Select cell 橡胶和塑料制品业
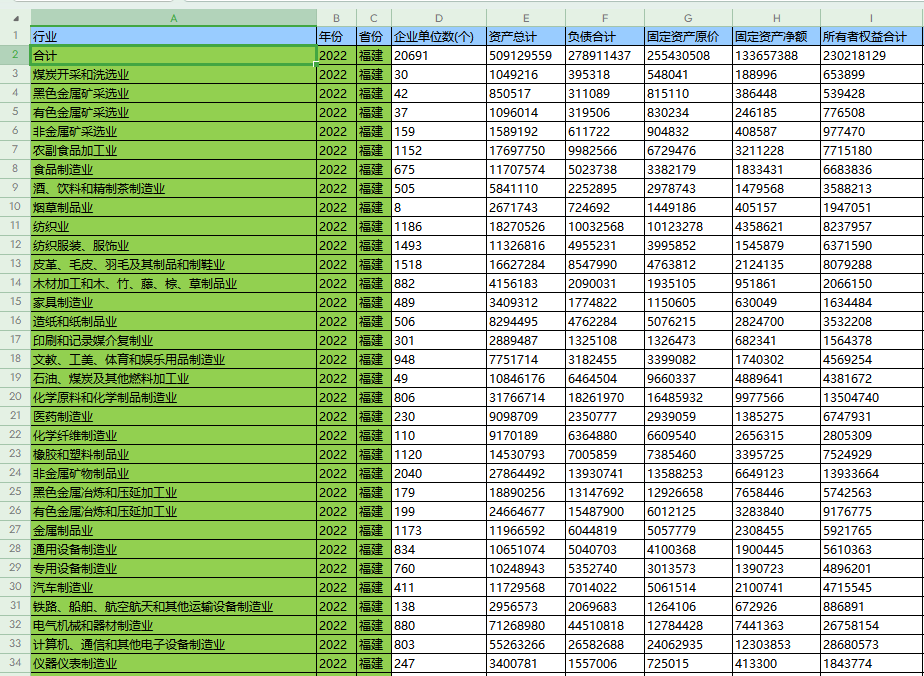This screenshot has height=676, width=924. click(x=173, y=454)
